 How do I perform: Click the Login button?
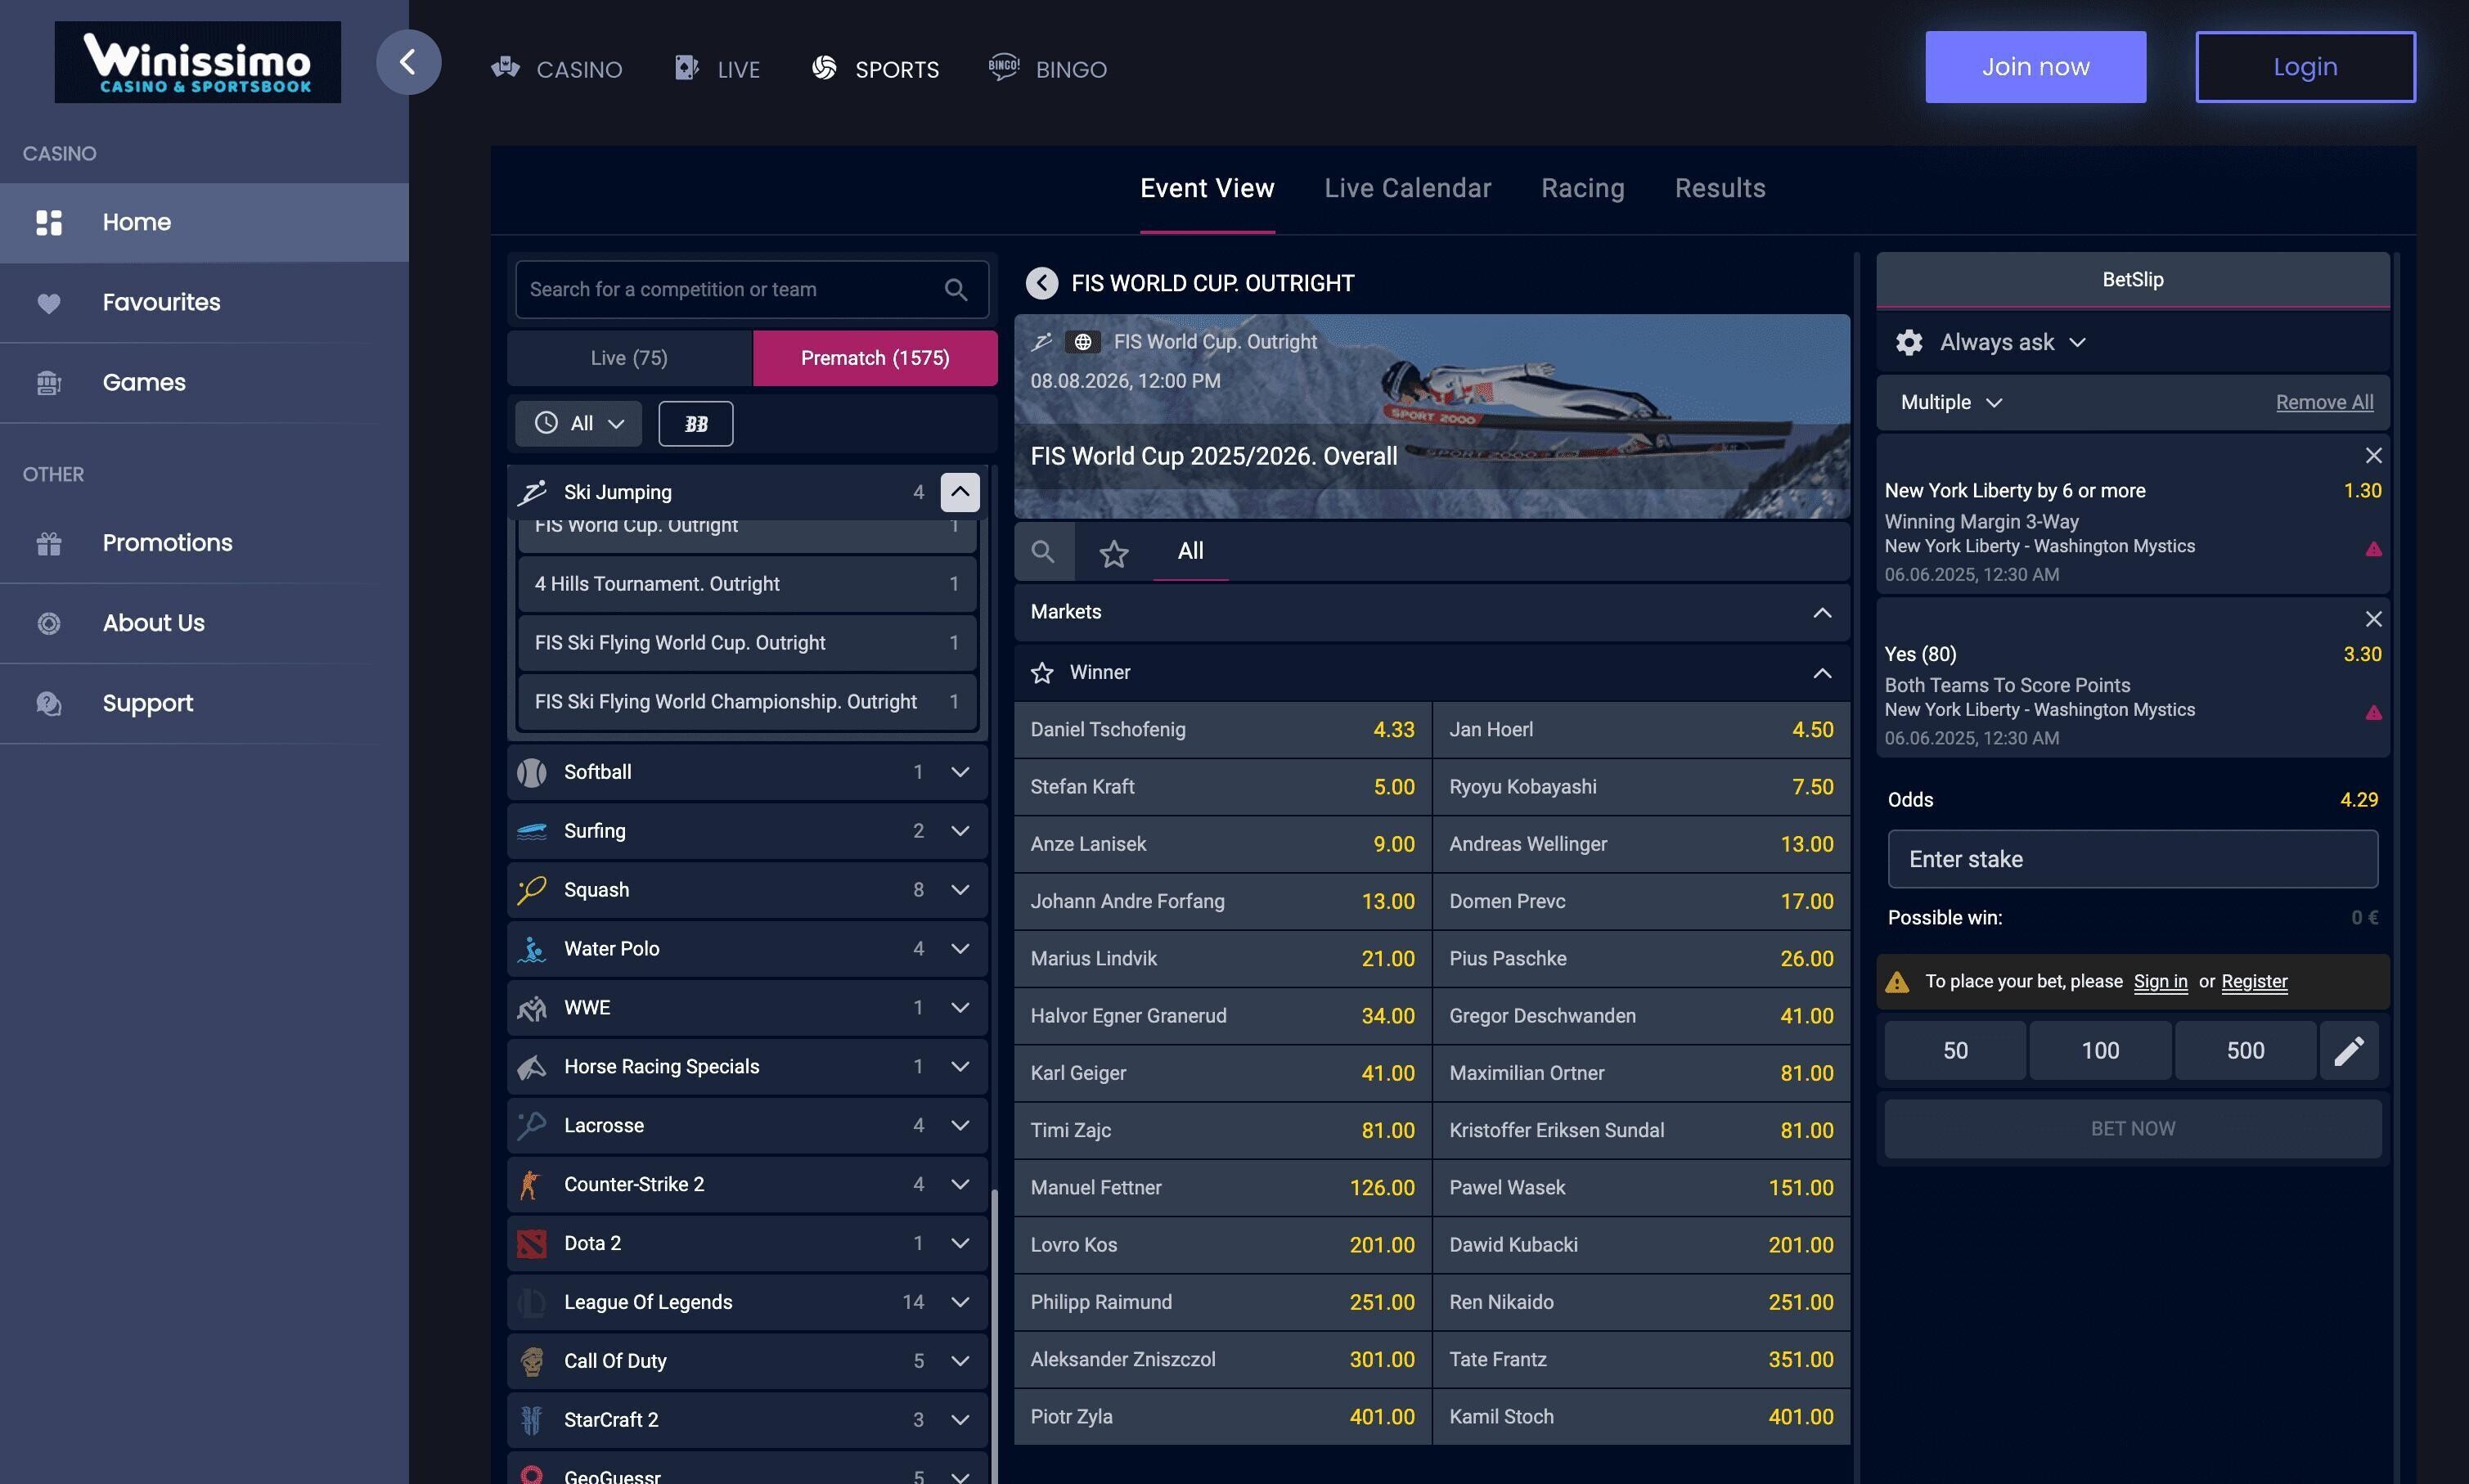coord(2305,67)
